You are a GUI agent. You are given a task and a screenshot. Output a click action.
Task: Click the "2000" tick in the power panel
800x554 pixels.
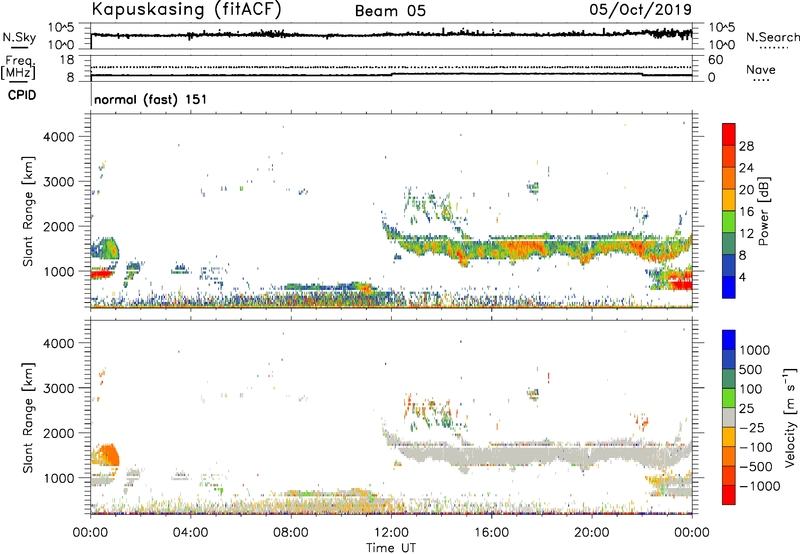[59, 226]
